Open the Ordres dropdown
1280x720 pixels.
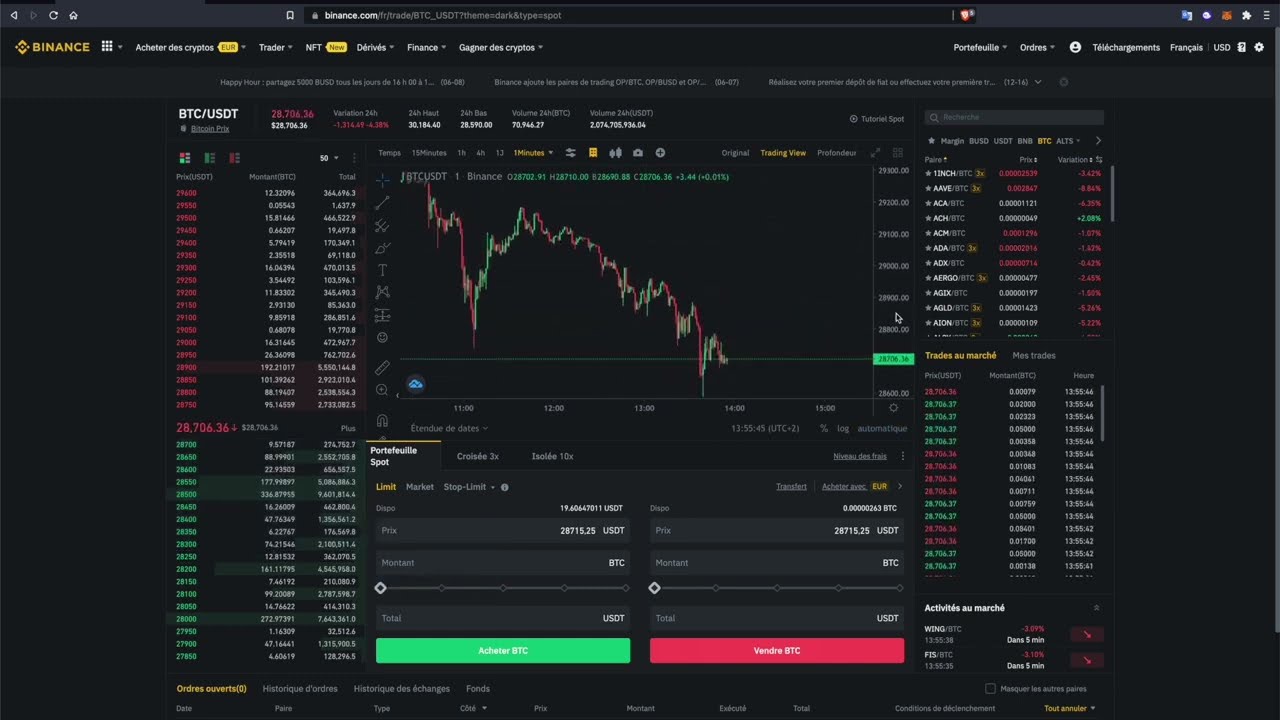[x=1038, y=47]
